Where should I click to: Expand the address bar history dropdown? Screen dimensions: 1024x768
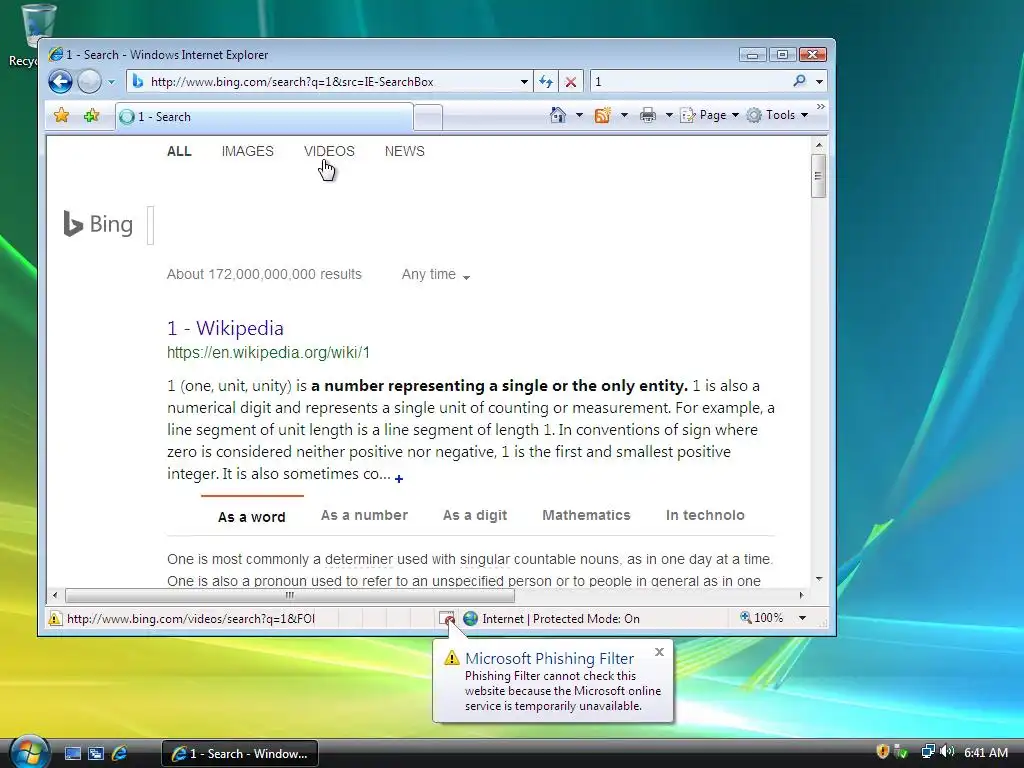pyautogui.click(x=524, y=82)
